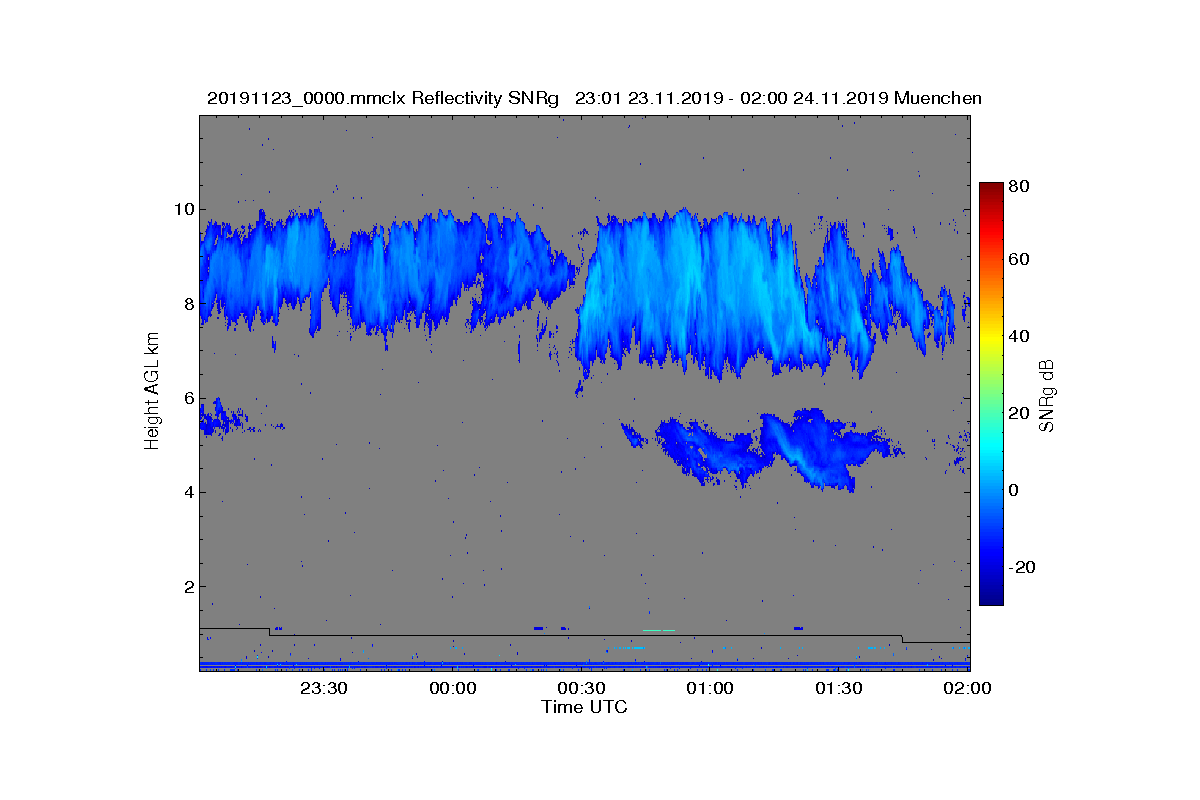1200x800 pixels.
Task: Click the height tick label 10
Action: point(184,210)
